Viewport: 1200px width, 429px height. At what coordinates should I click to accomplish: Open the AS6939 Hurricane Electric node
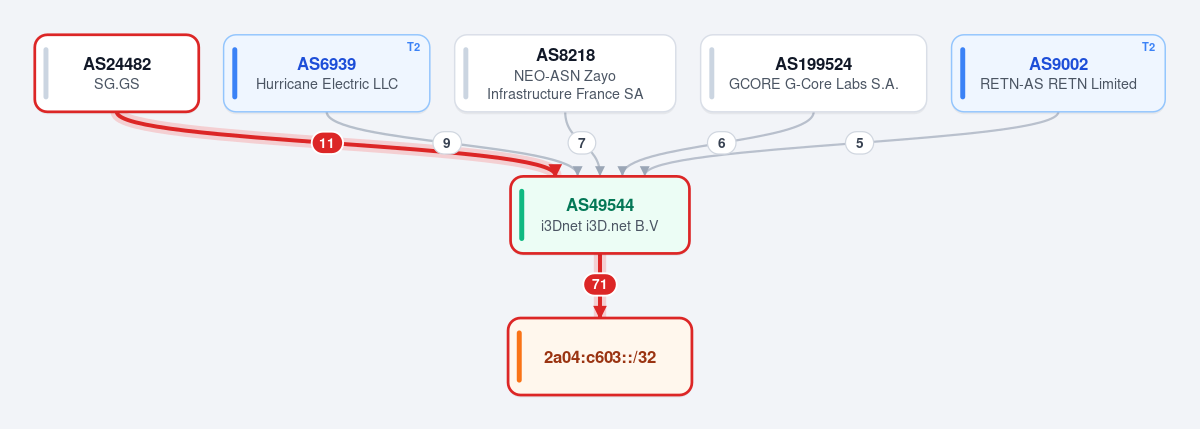tap(327, 73)
